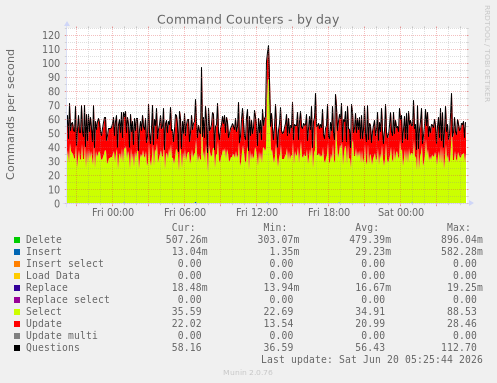The width and height of the screenshot is (497, 383).
Task: Click the Update max value 28.46
Action: point(462,323)
